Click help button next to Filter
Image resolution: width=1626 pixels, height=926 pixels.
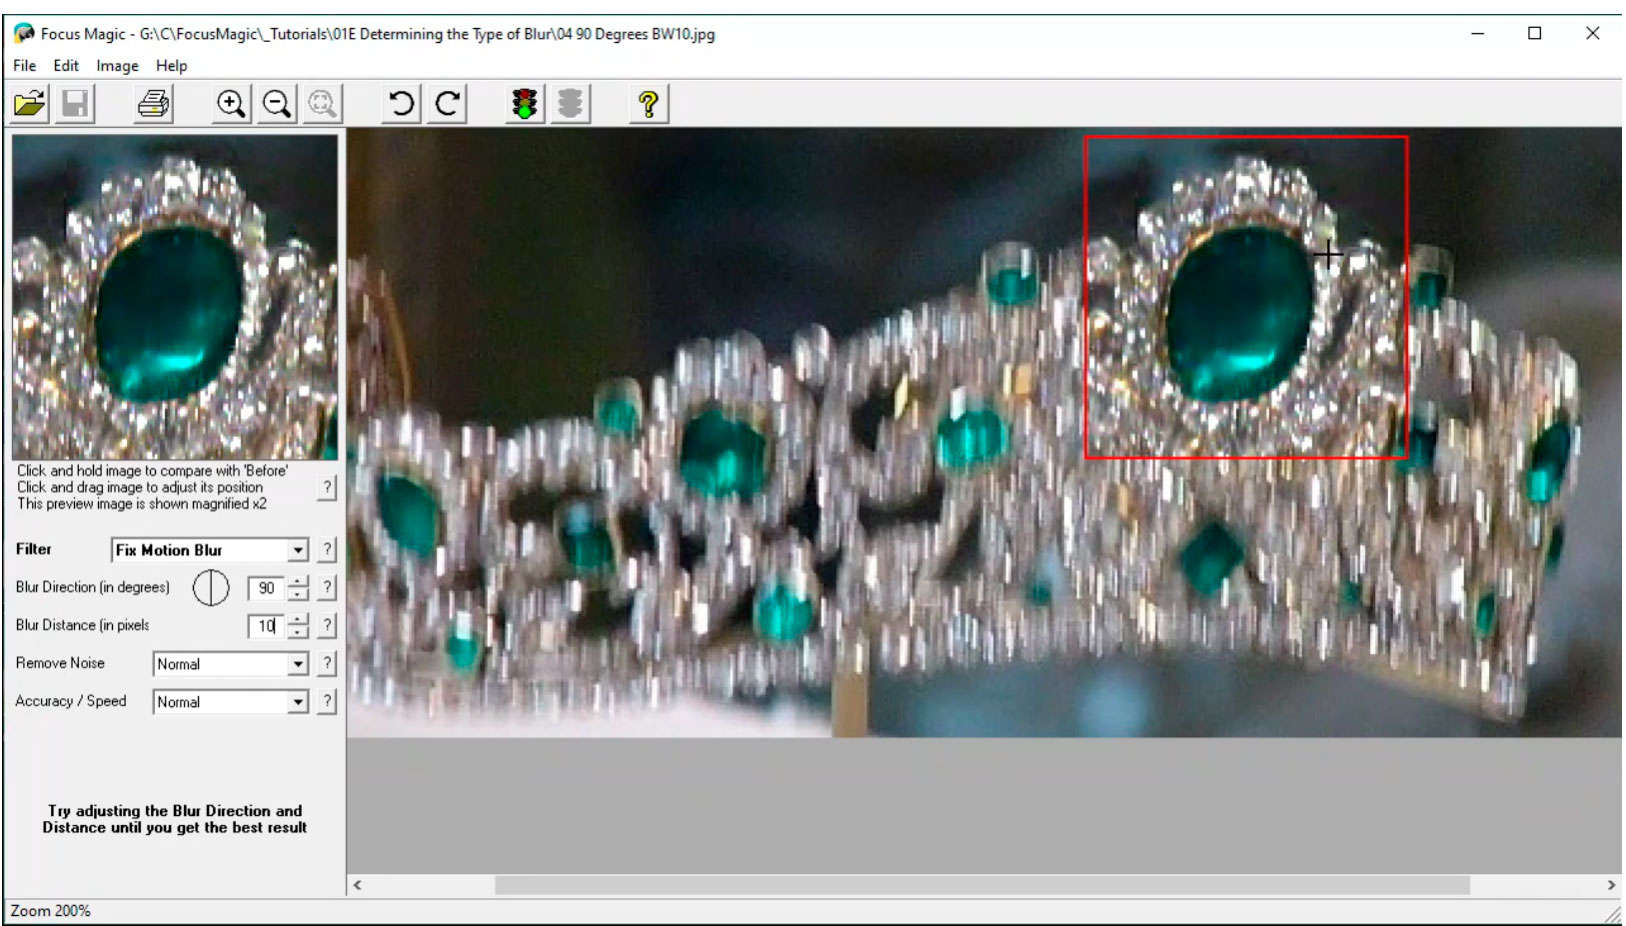pyautogui.click(x=327, y=550)
